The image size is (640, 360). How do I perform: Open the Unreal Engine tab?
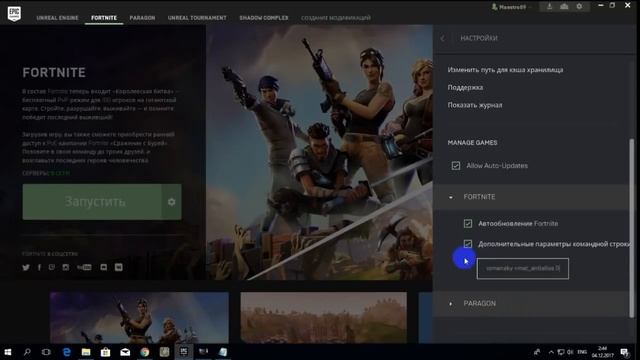pos(57,18)
